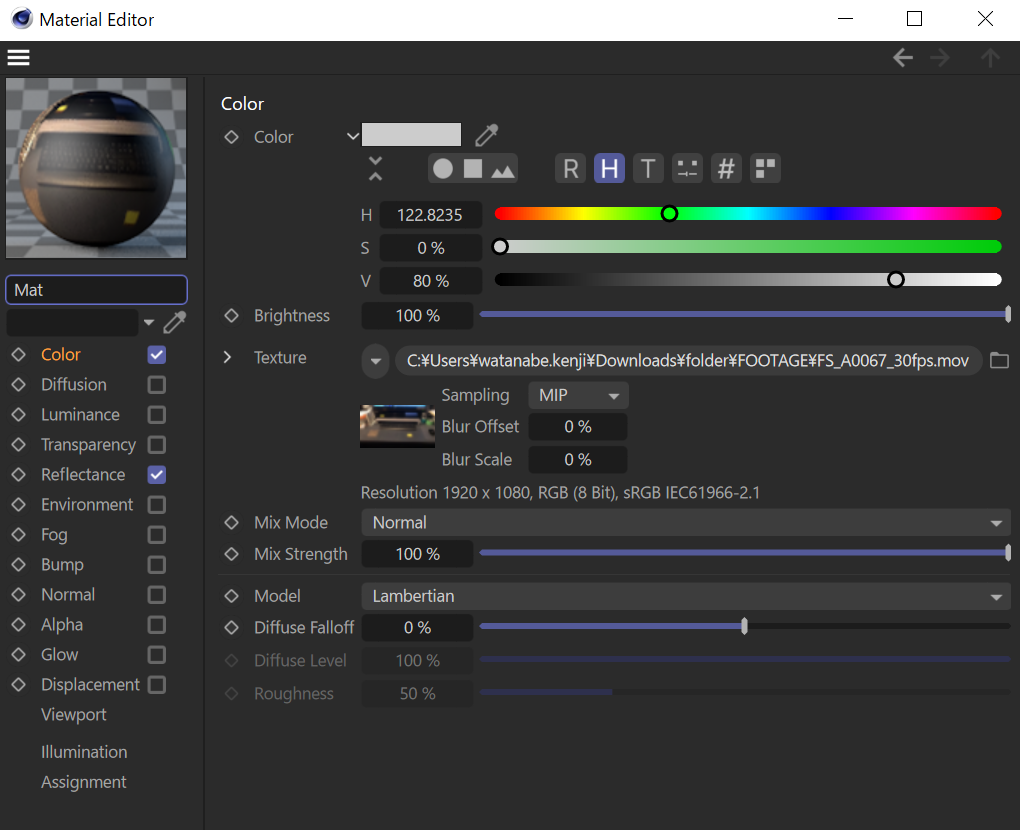Viewport: 1020px width, 830px height.
Task: Select the Viewport channel item
Action: point(74,715)
